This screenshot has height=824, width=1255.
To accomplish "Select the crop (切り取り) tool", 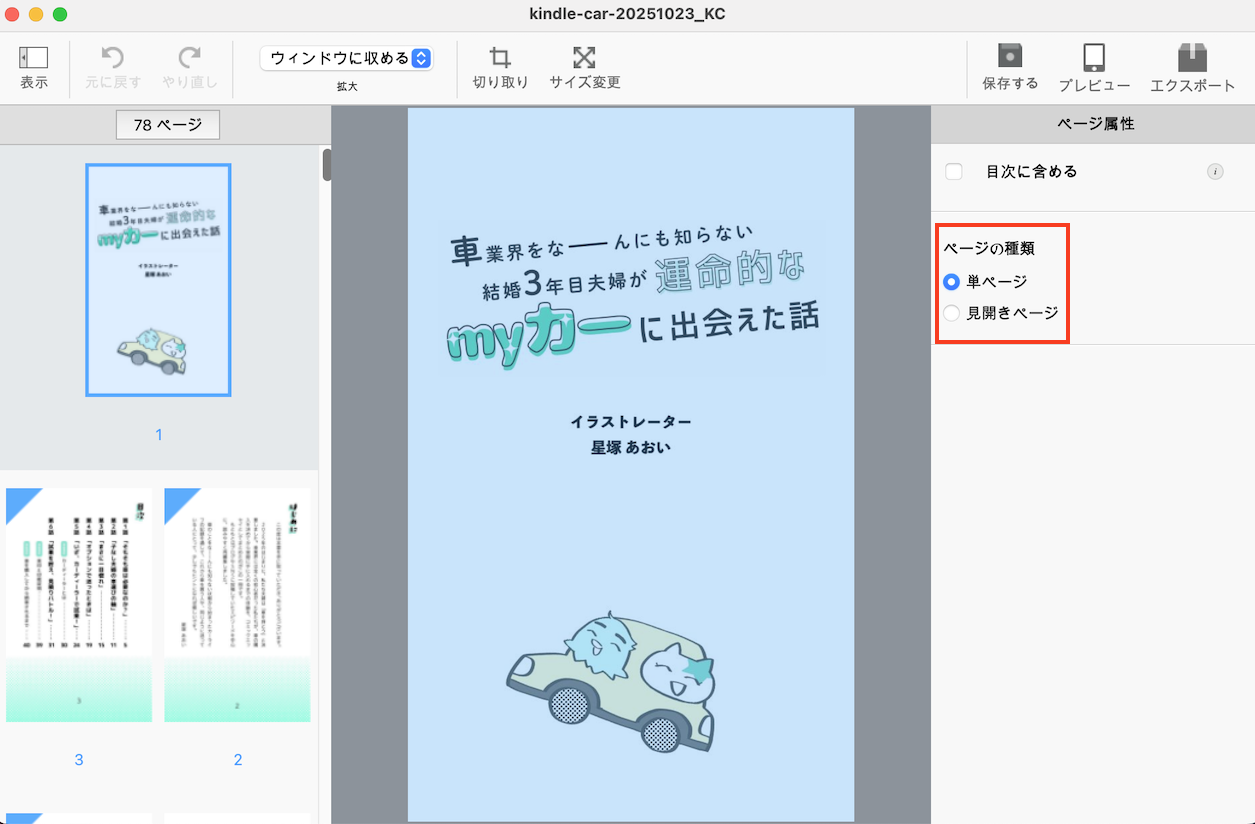I will click(x=500, y=58).
